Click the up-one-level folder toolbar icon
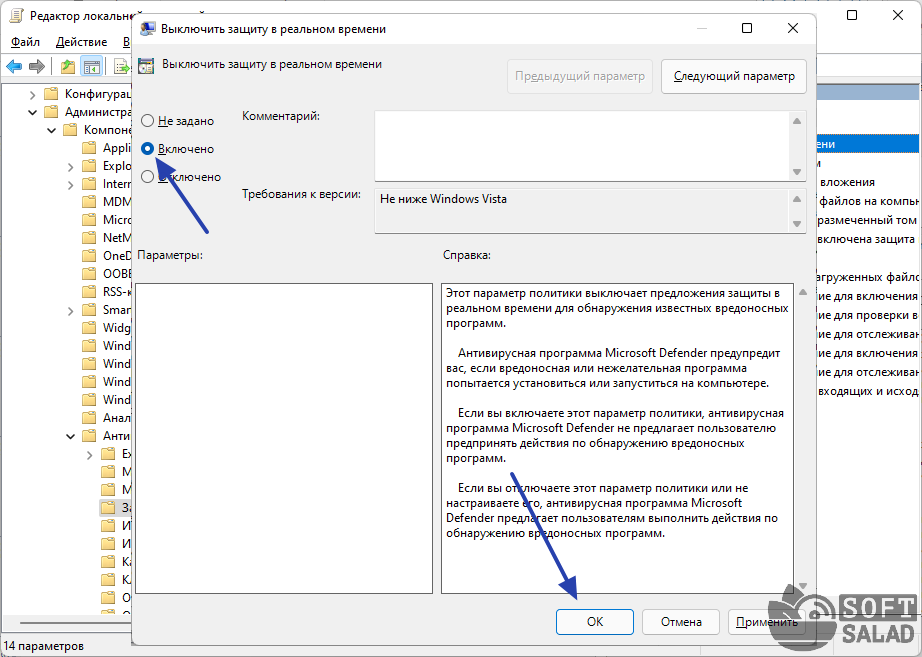This screenshot has height=657, width=922. (68, 66)
